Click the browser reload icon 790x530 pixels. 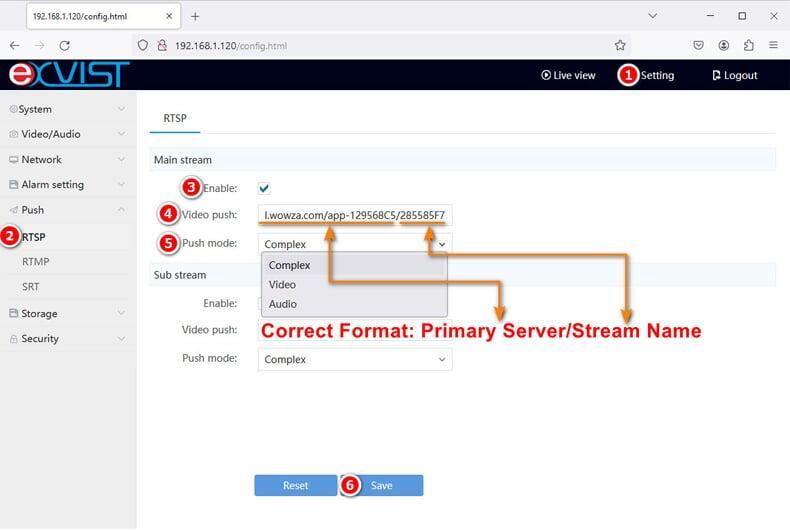point(65,45)
